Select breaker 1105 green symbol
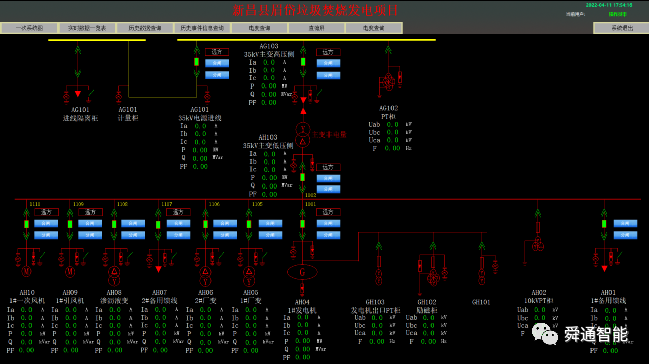The width and height of the screenshot is (649, 364). tap(249, 224)
